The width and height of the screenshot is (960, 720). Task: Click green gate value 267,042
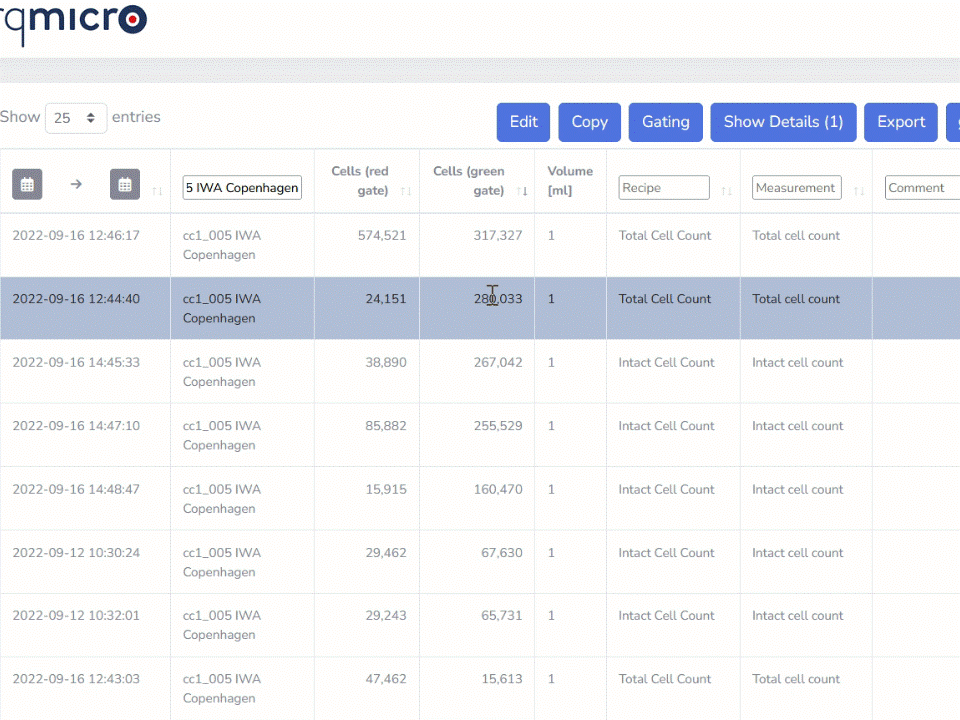[x=498, y=362]
